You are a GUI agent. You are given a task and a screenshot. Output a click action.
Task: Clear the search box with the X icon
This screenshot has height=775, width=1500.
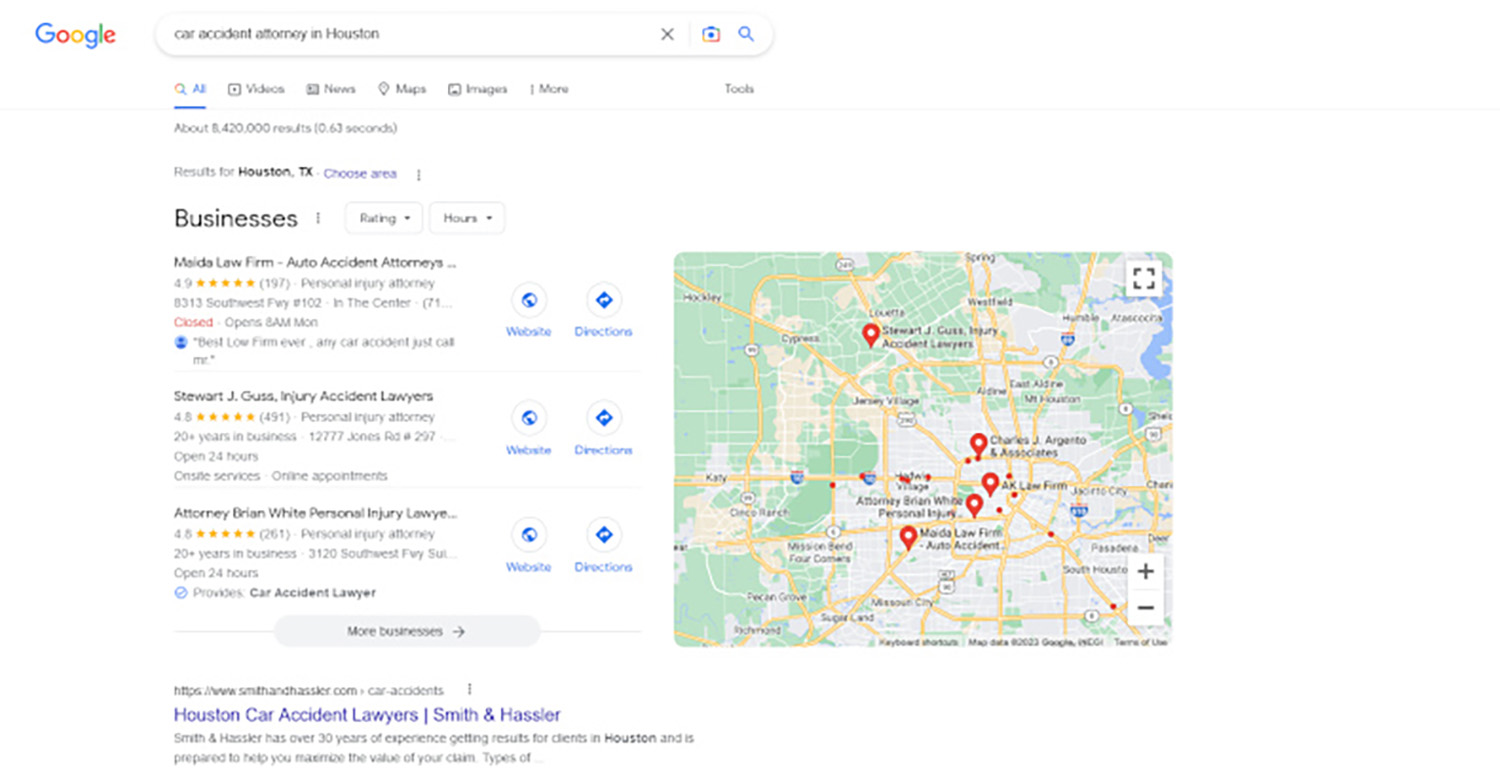pyautogui.click(x=667, y=34)
